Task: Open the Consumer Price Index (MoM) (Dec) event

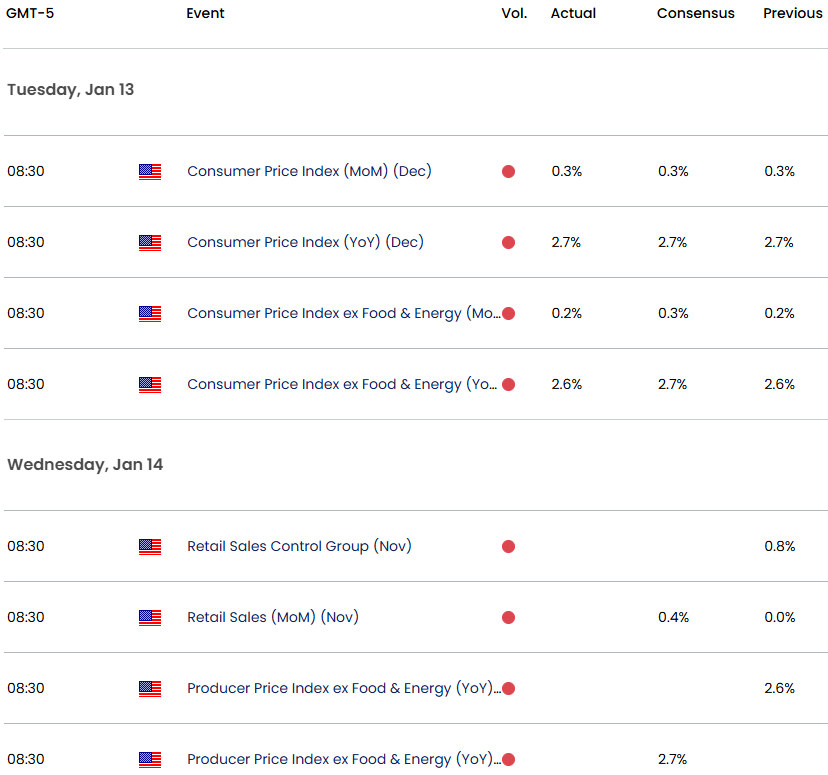Action: [x=309, y=171]
